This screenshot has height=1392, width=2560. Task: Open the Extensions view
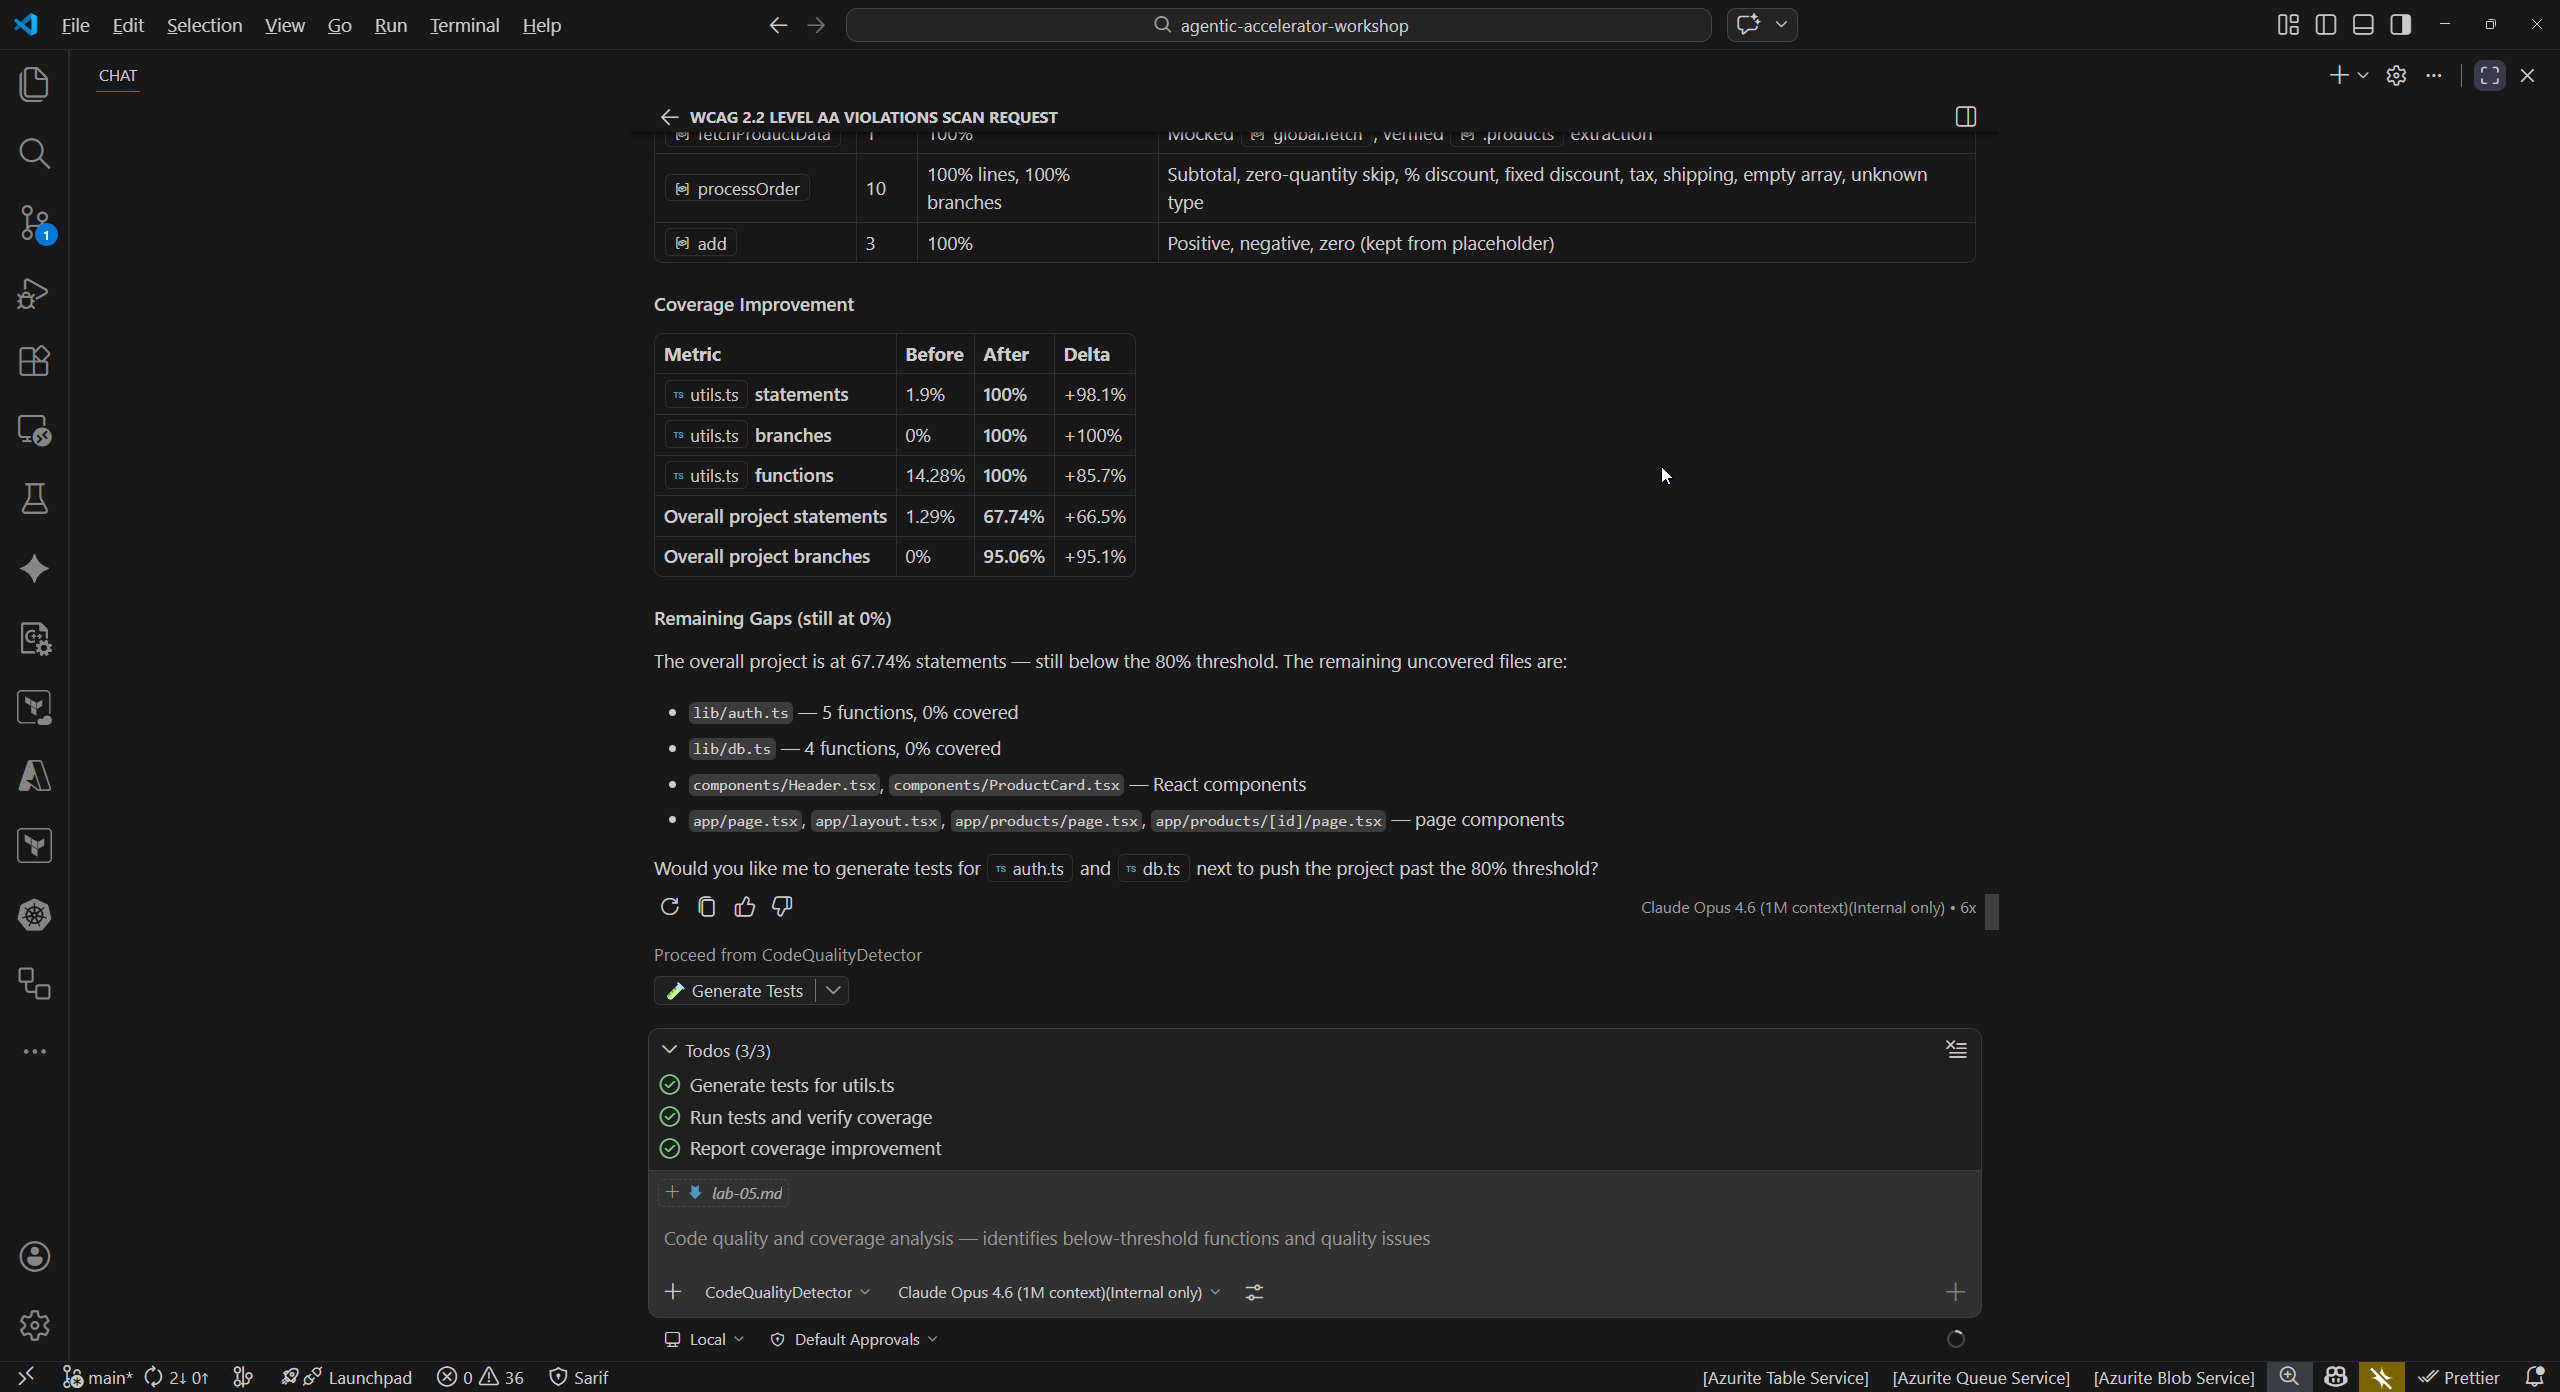(35, 361)
